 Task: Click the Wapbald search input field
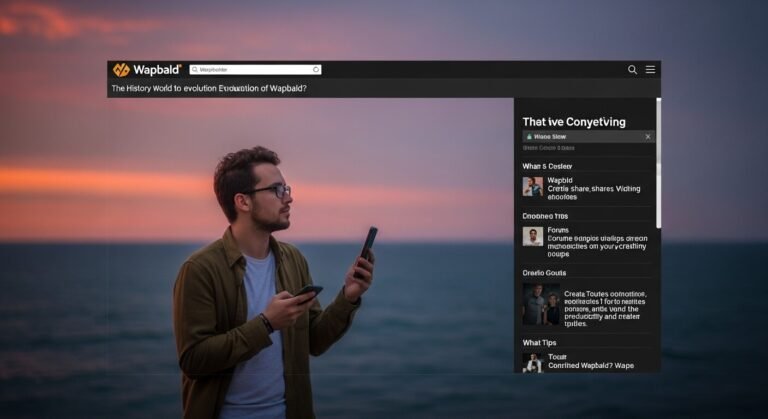pos(255,70)
